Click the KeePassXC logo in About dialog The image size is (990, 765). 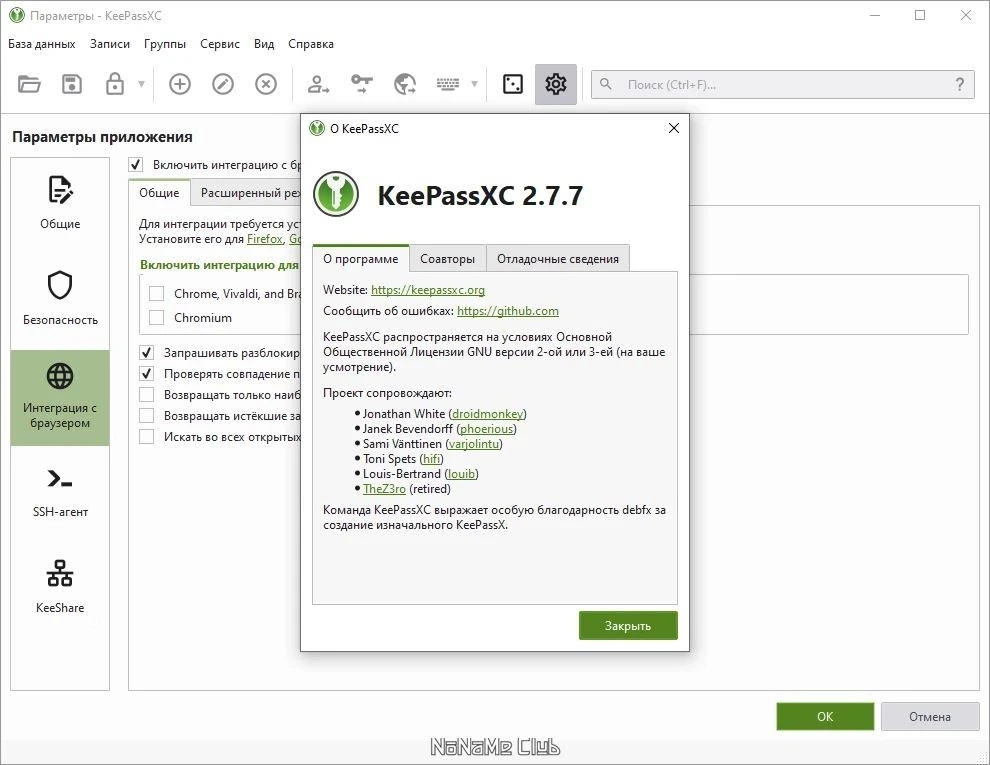point(336,194)
